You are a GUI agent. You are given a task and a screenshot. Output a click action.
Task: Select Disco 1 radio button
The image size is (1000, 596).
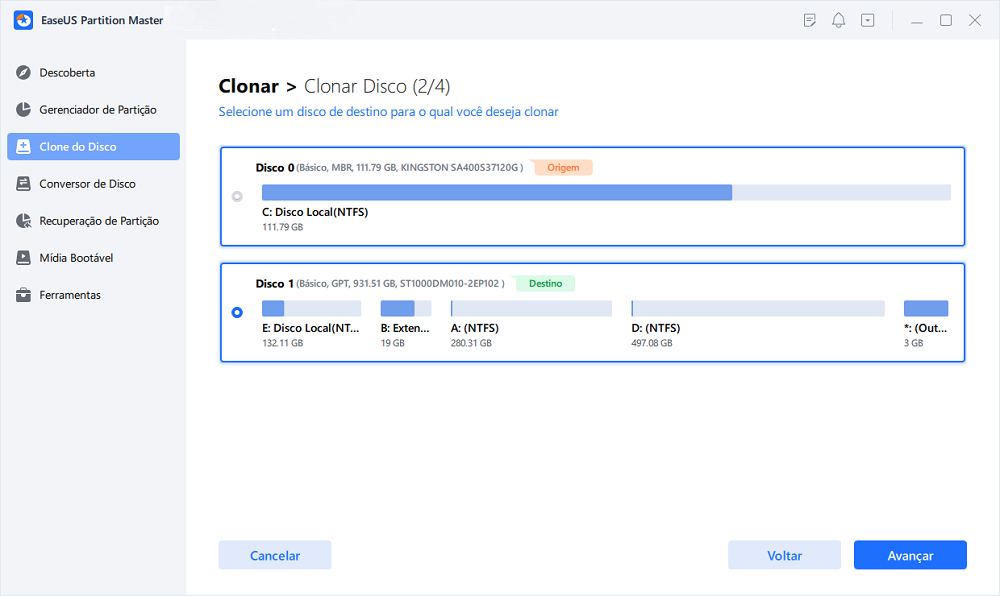(237, 312)
